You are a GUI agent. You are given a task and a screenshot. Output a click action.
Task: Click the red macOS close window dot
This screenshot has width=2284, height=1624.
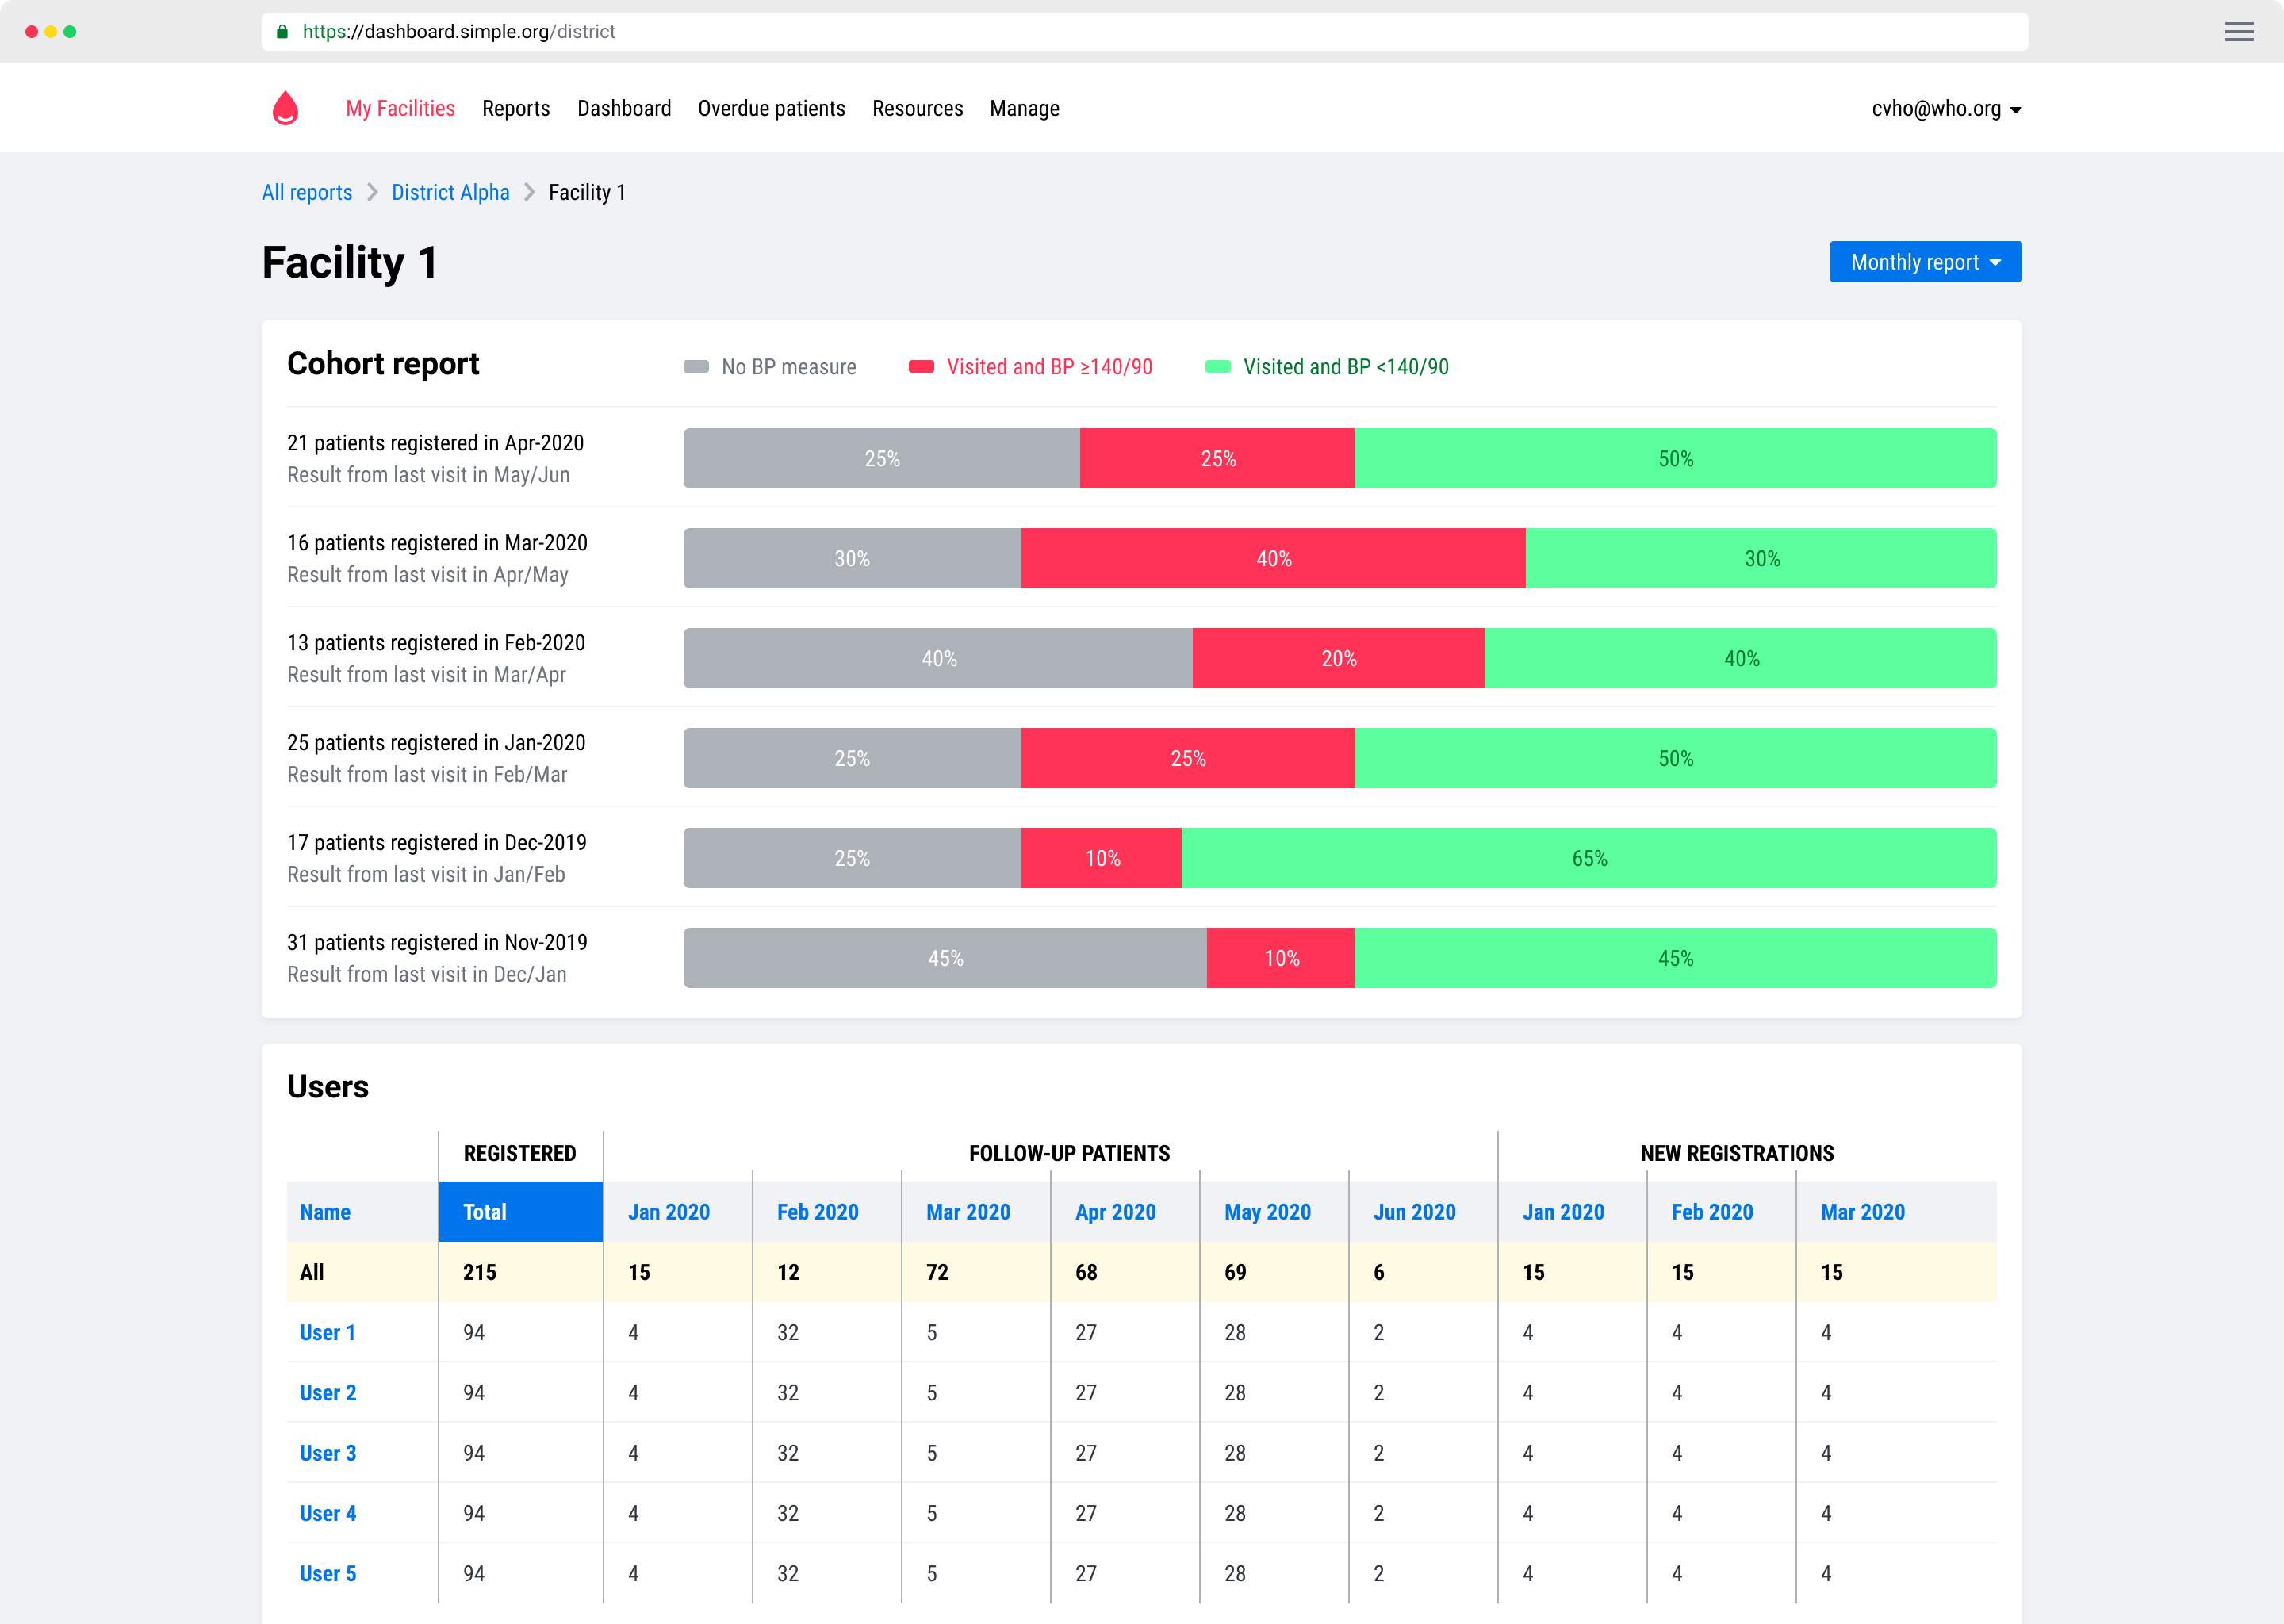(32, 32)
